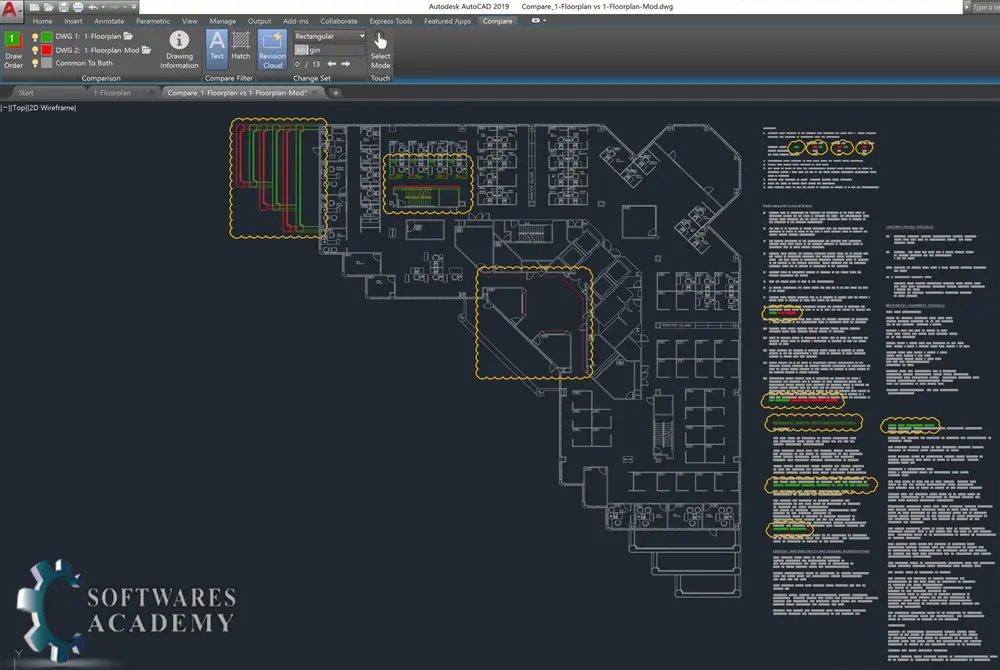Click the Draw Order button

(x=13, y=50)
